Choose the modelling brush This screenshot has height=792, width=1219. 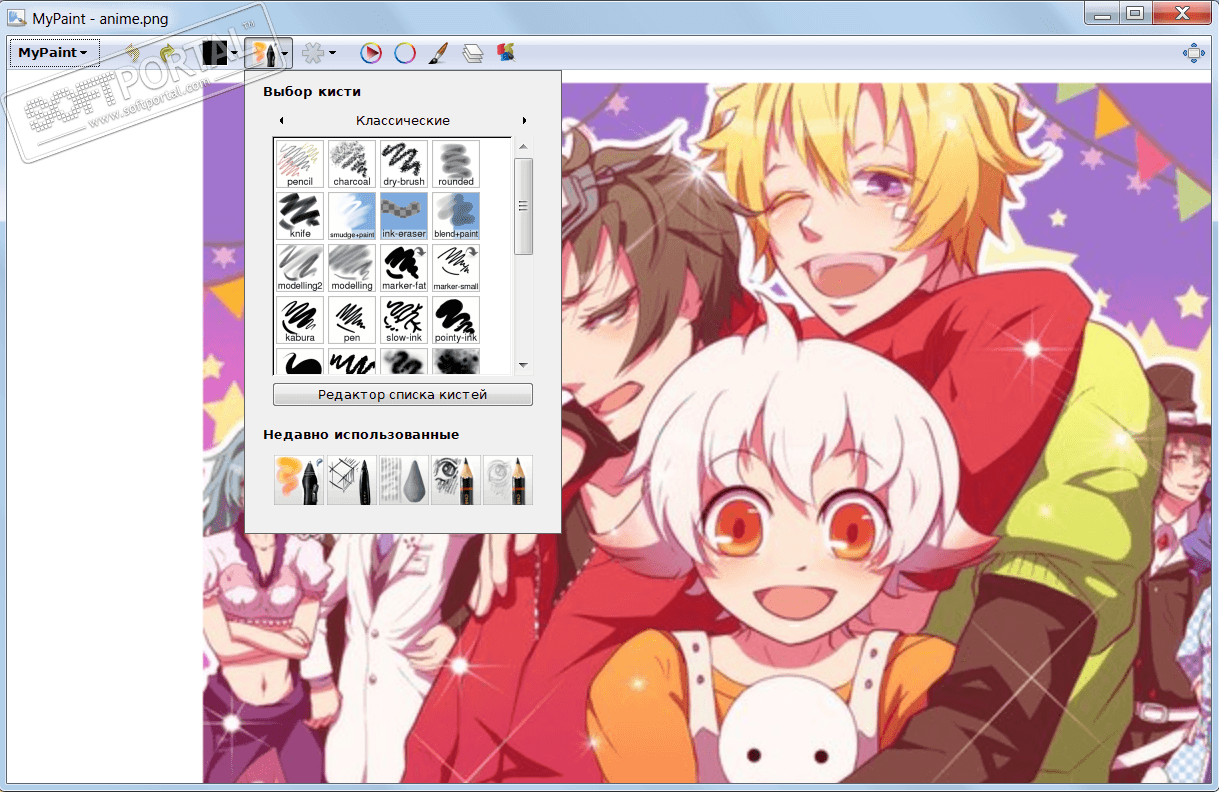352,268
